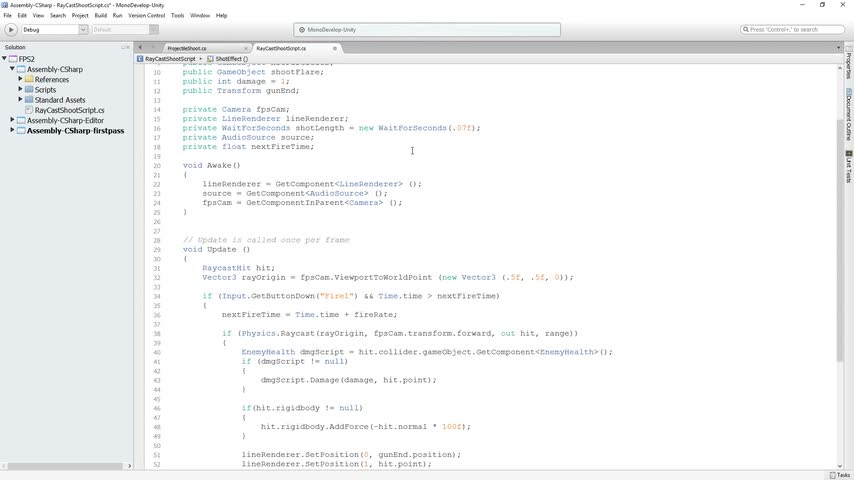Expand the Standard Assets folder
Viewport: 854px width, 480px height.
(20, 99)
